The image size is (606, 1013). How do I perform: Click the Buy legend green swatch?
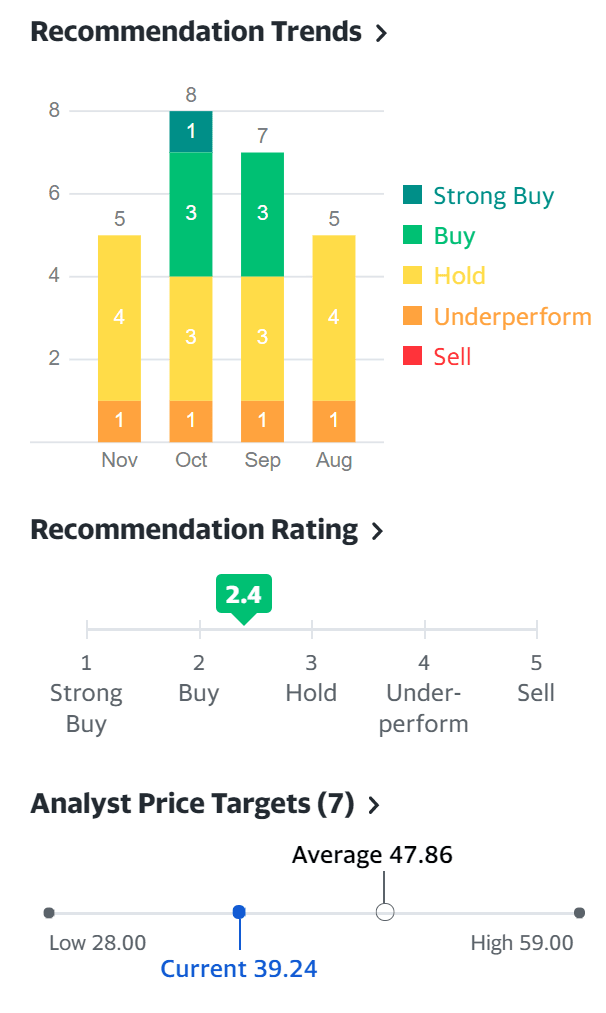(412, 236)
